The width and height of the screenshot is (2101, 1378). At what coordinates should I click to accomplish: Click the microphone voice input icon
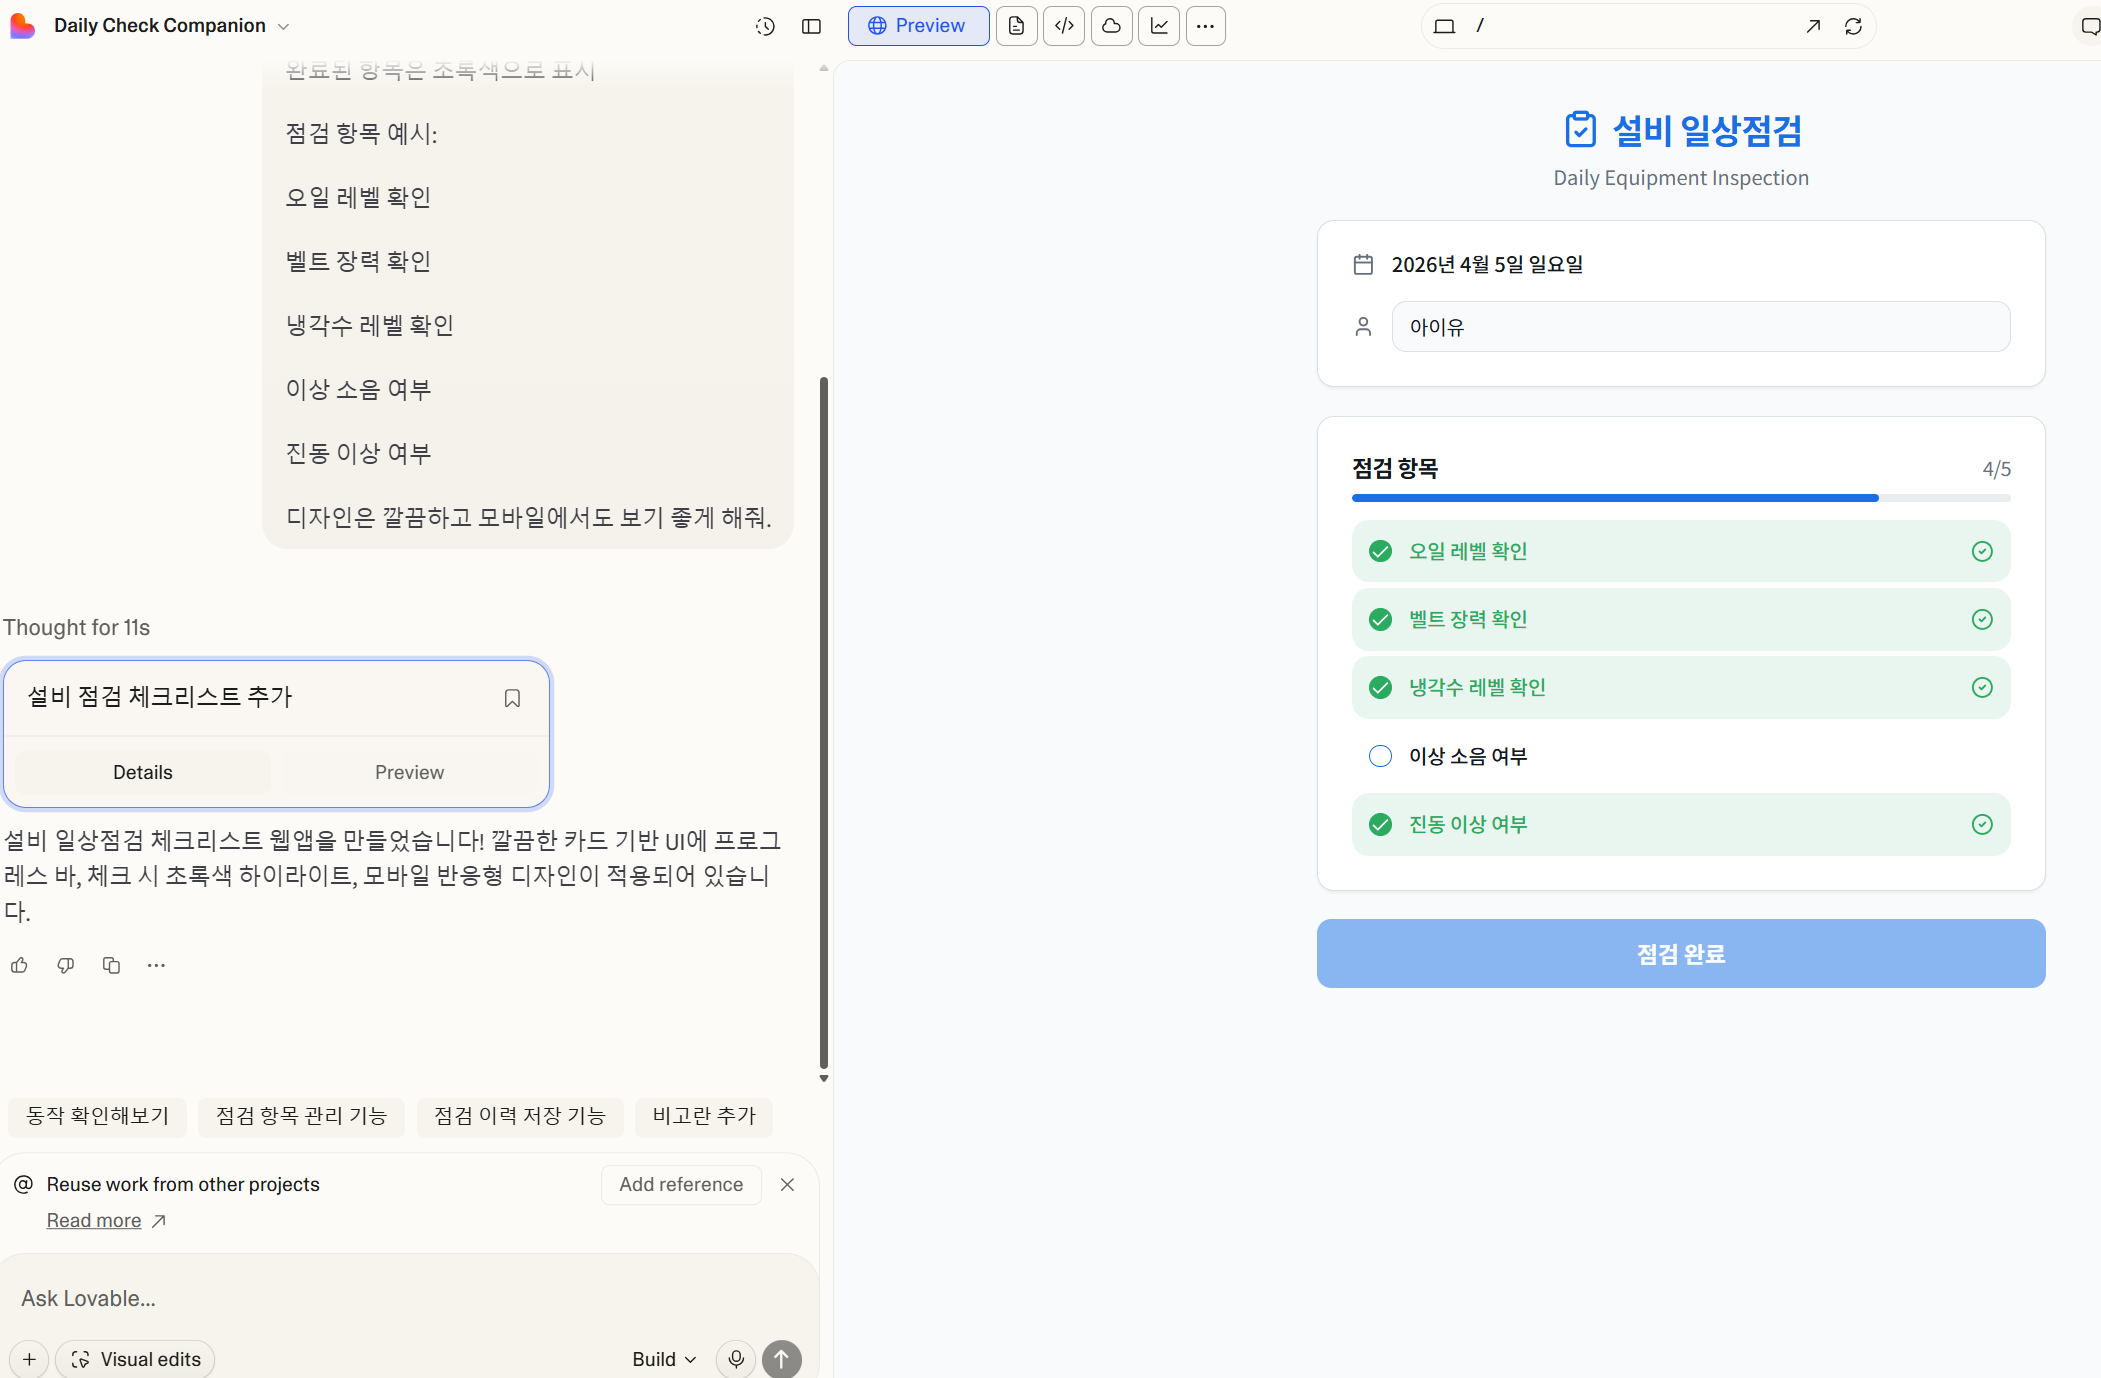pyautogui.click(x=736, y=1359)
